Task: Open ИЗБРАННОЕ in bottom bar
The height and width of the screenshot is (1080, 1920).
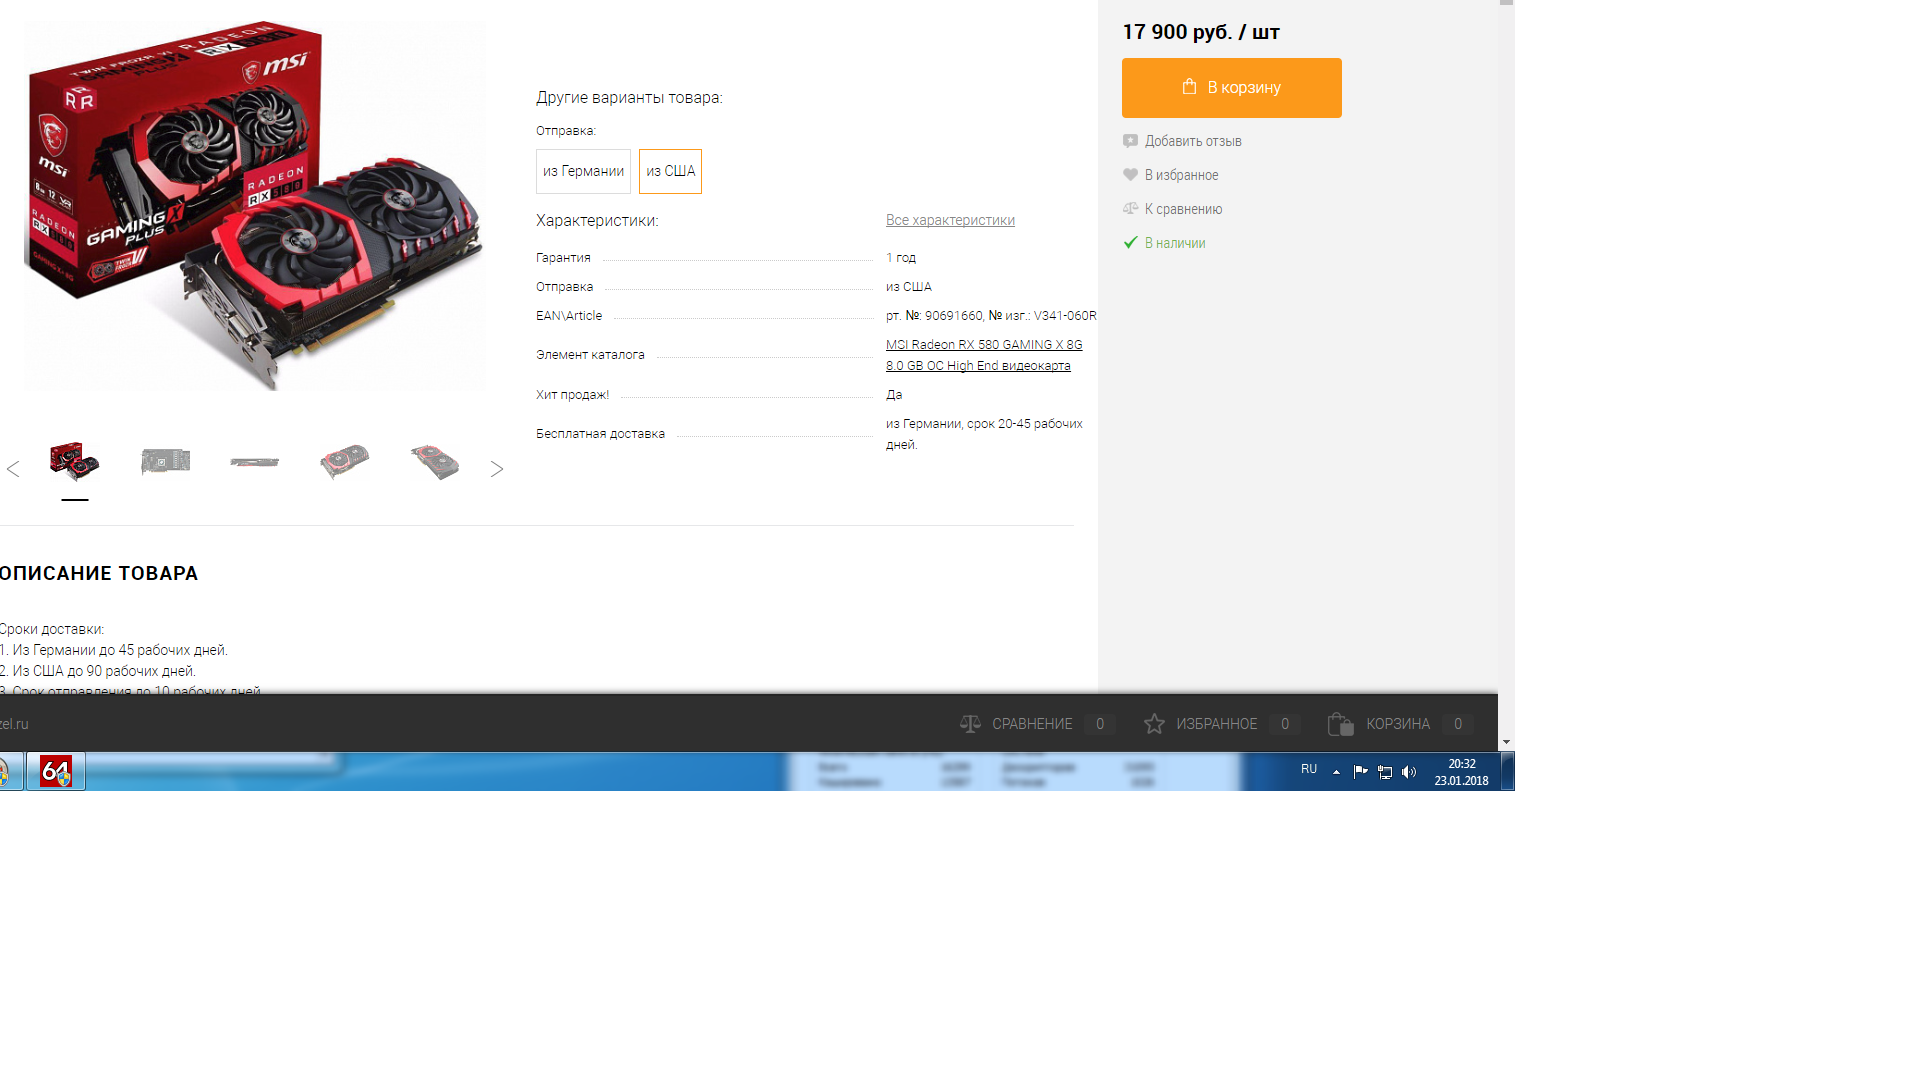Action: click(x=1216, y=724)
